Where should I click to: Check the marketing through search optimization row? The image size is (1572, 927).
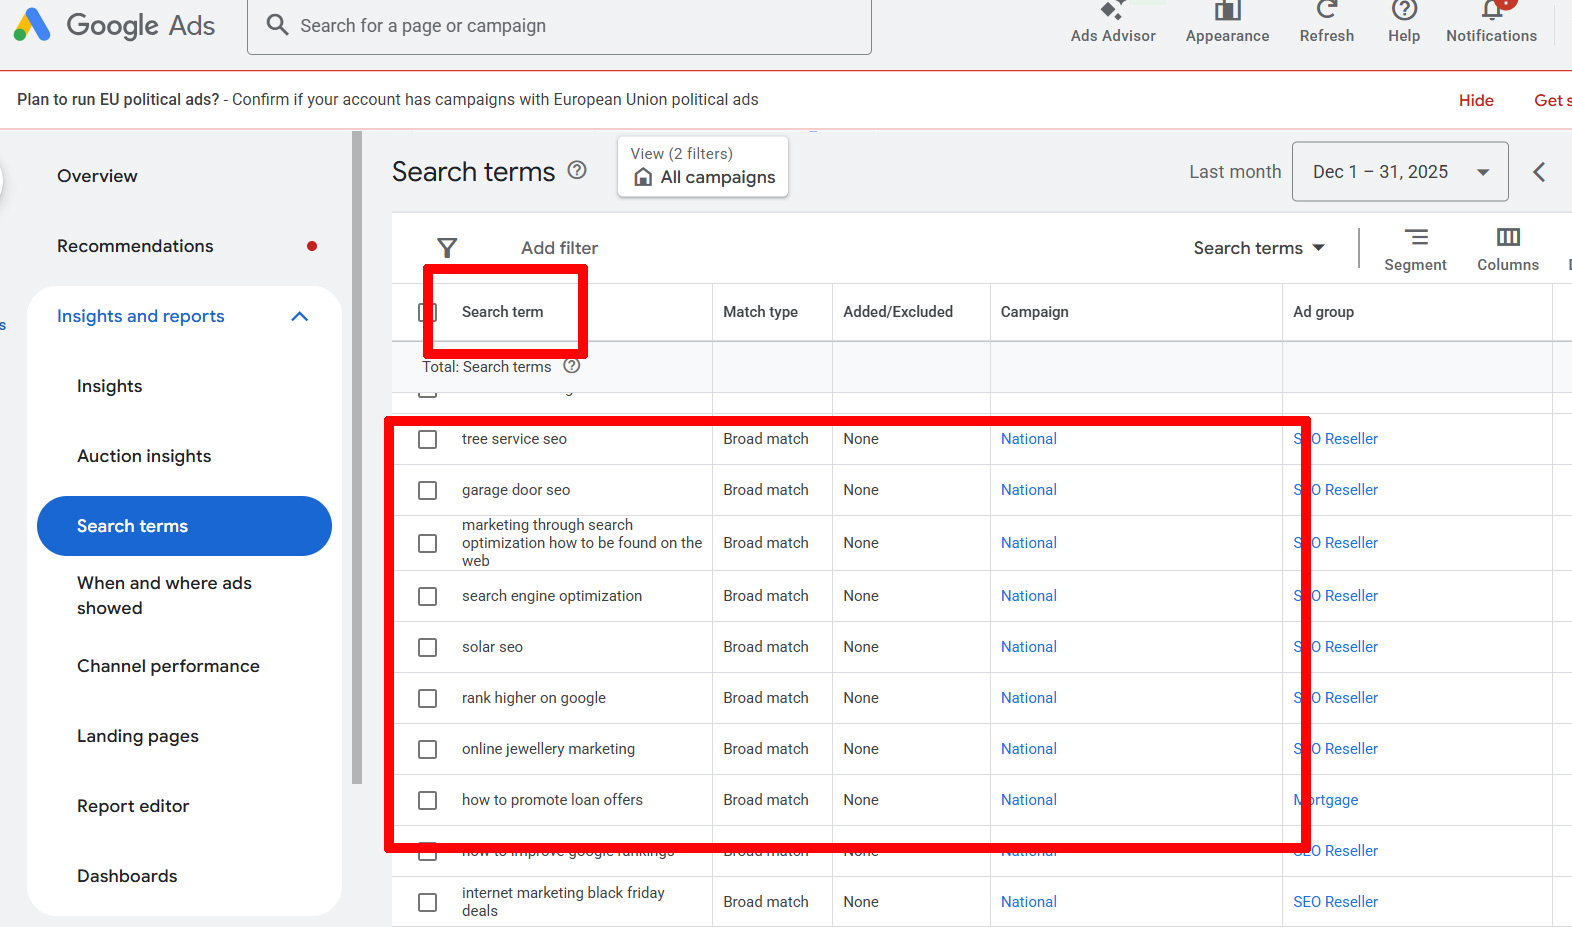tap(427, 543)
